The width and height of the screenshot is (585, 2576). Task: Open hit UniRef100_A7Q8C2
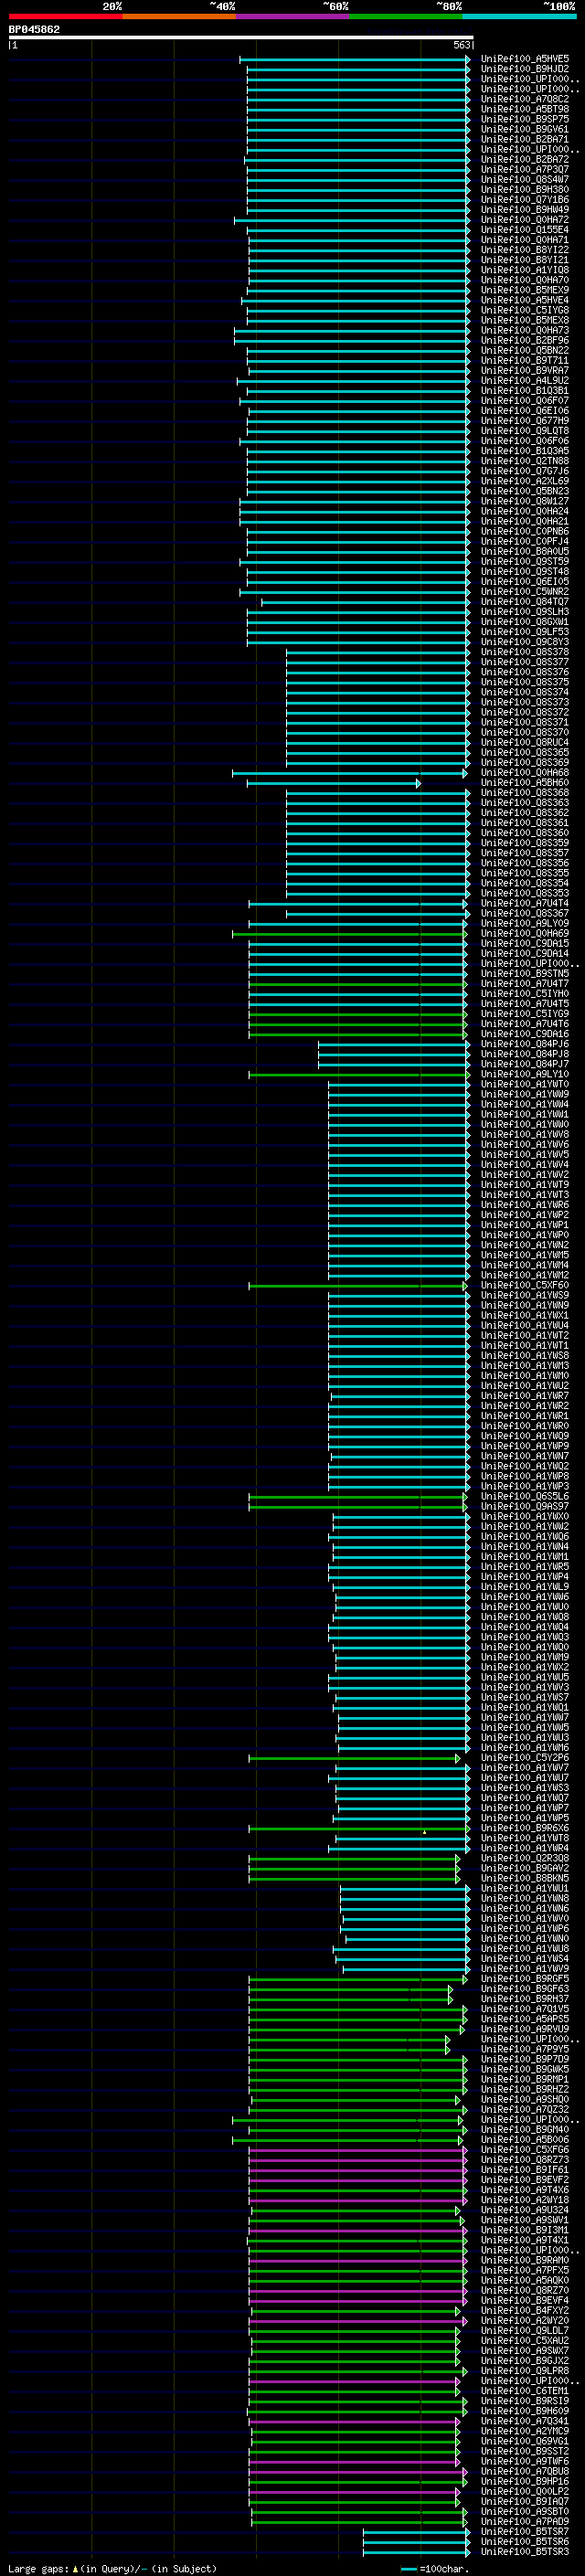tap(524, 99)
